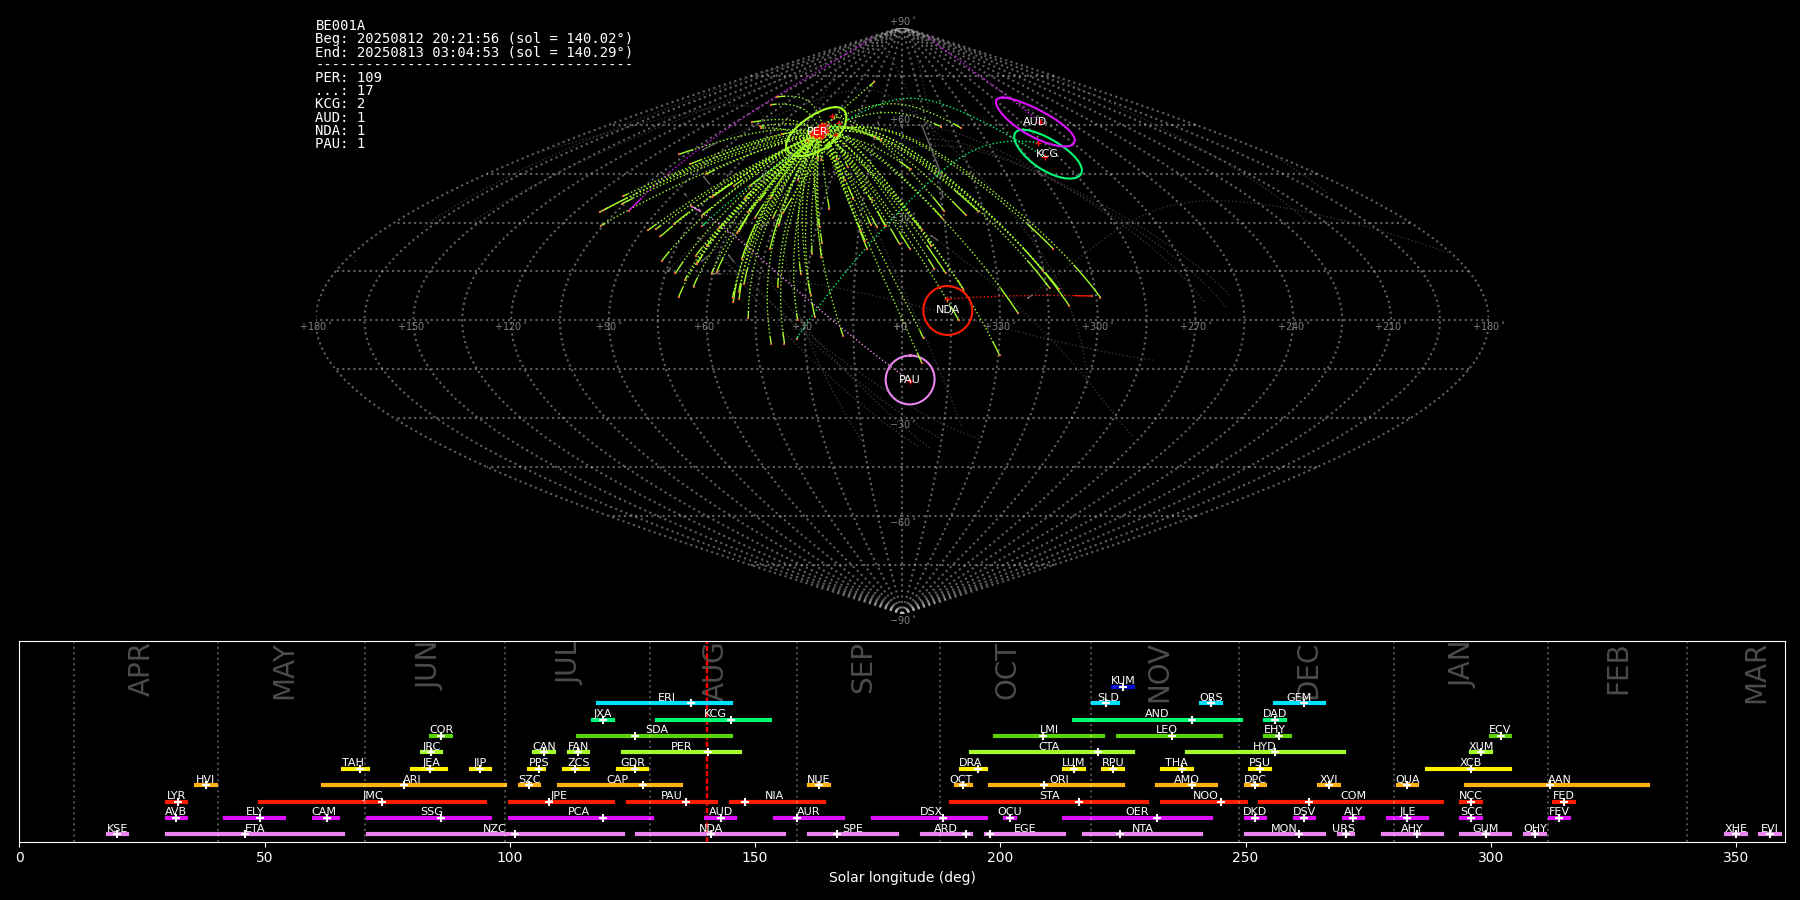Click the PER shower bar in the timeline
Screen dimensions: 1800x900
681,752
